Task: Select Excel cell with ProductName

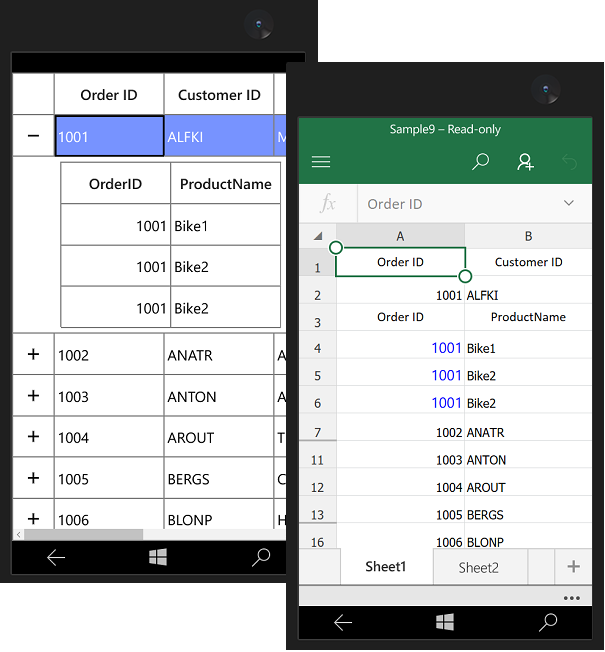Action: [x=528, y=317]
